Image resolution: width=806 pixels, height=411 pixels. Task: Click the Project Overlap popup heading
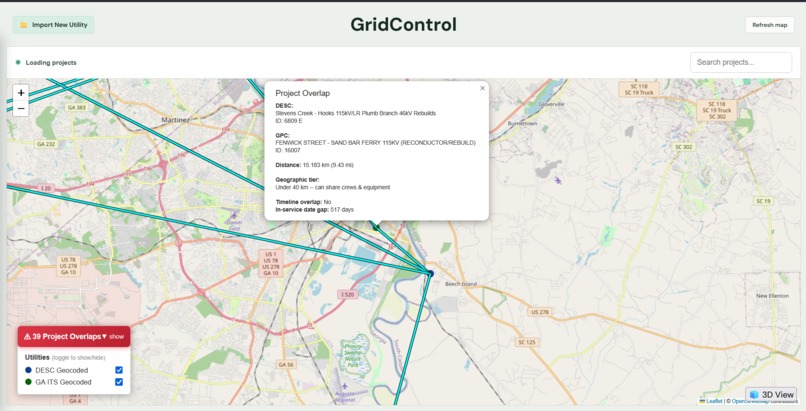302,93
